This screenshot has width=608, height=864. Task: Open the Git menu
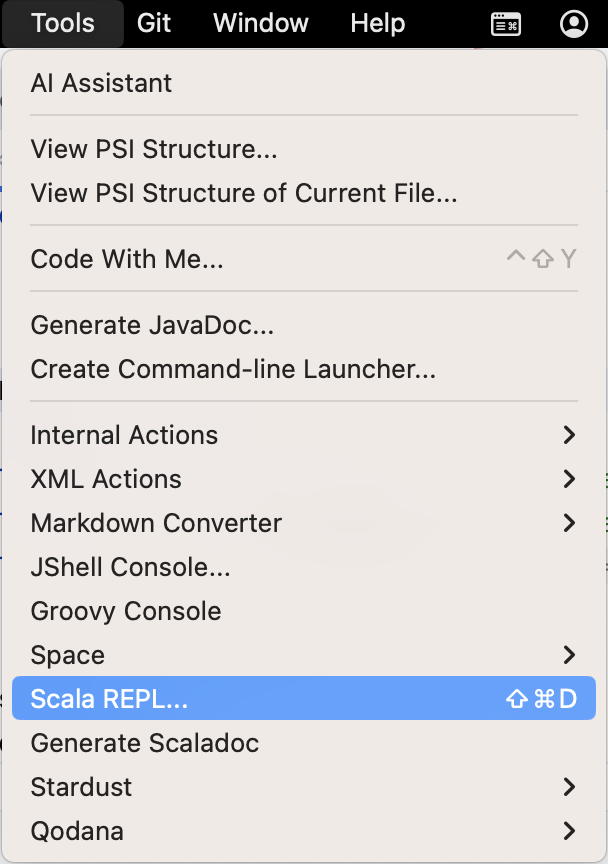153,23
